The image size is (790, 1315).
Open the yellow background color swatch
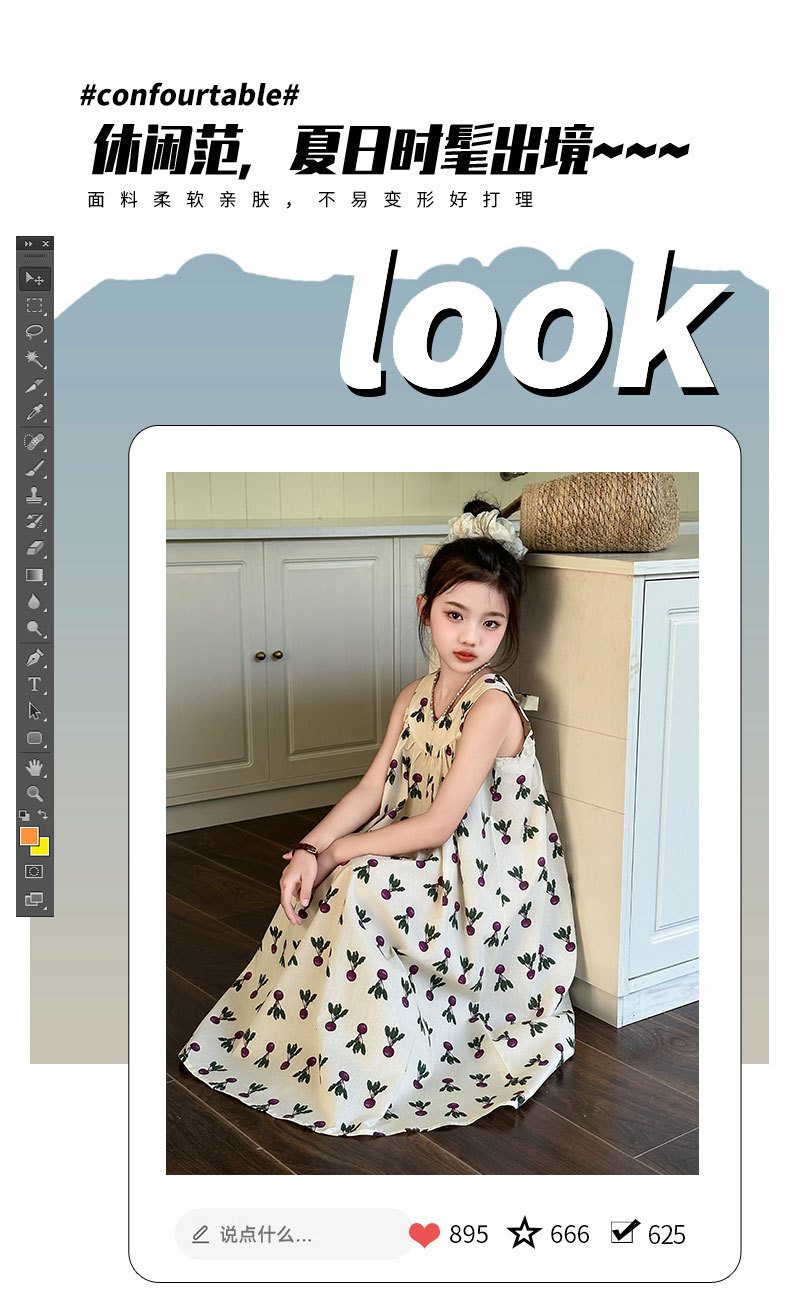point(43,849)
